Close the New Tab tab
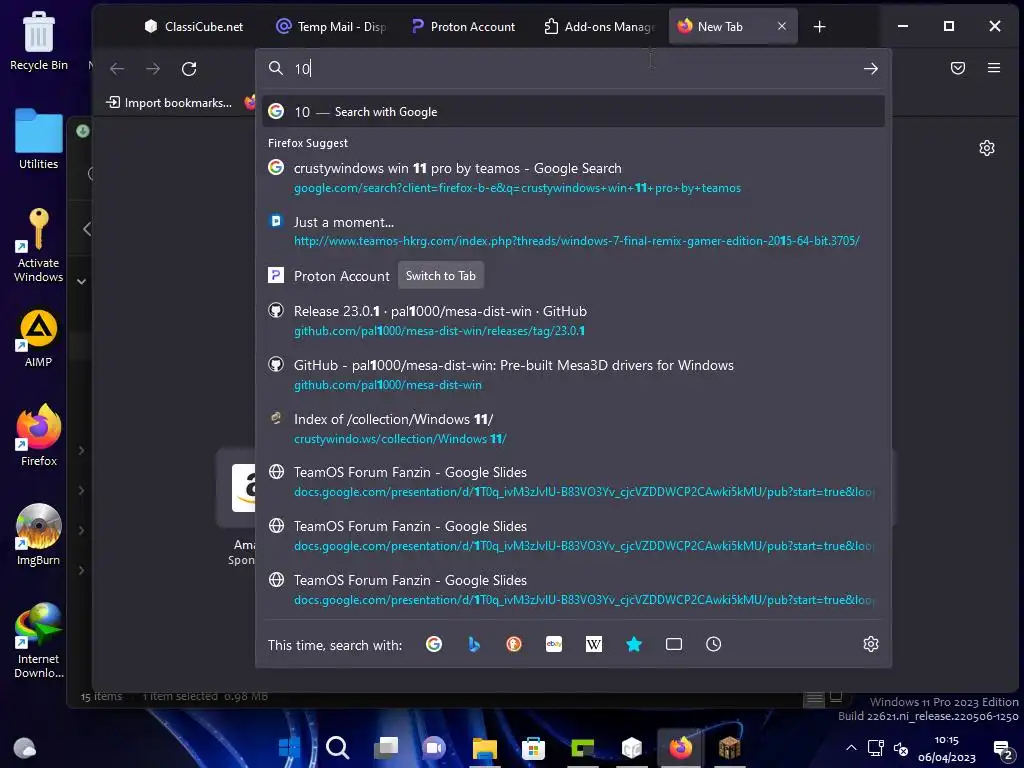This screenshot has width=1024, height=768. pos(782,26)
